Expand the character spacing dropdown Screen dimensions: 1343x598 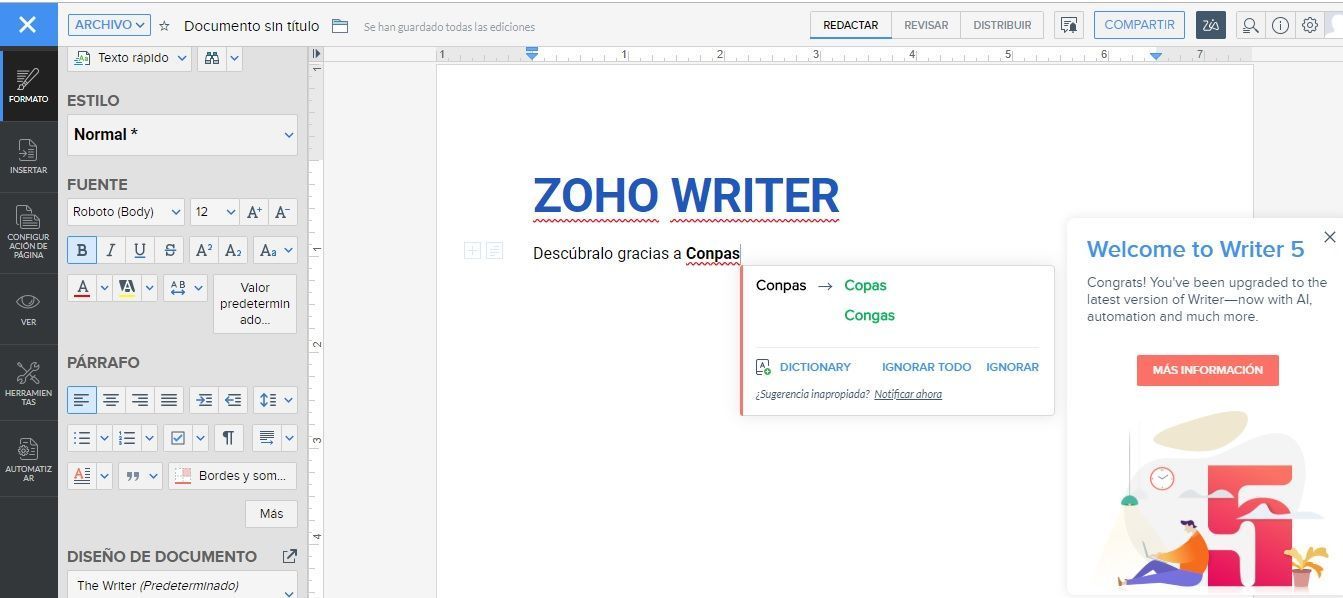coord(185,288)
